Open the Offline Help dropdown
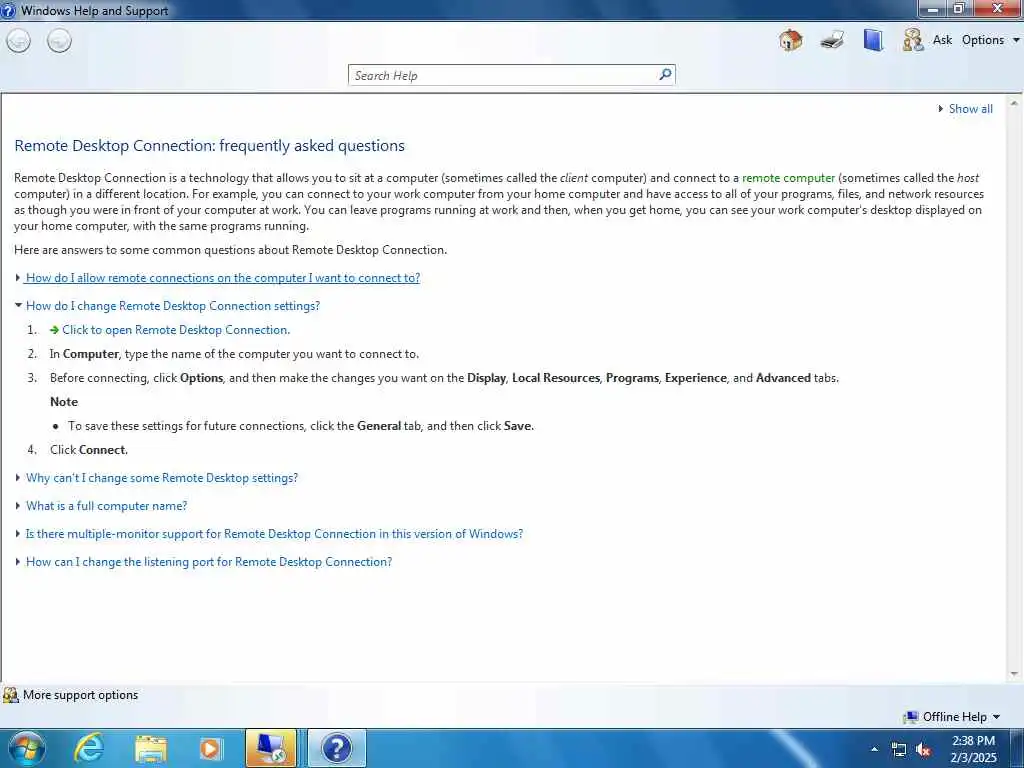Screen dimensions: 1024x768 [x=961, y=716]
